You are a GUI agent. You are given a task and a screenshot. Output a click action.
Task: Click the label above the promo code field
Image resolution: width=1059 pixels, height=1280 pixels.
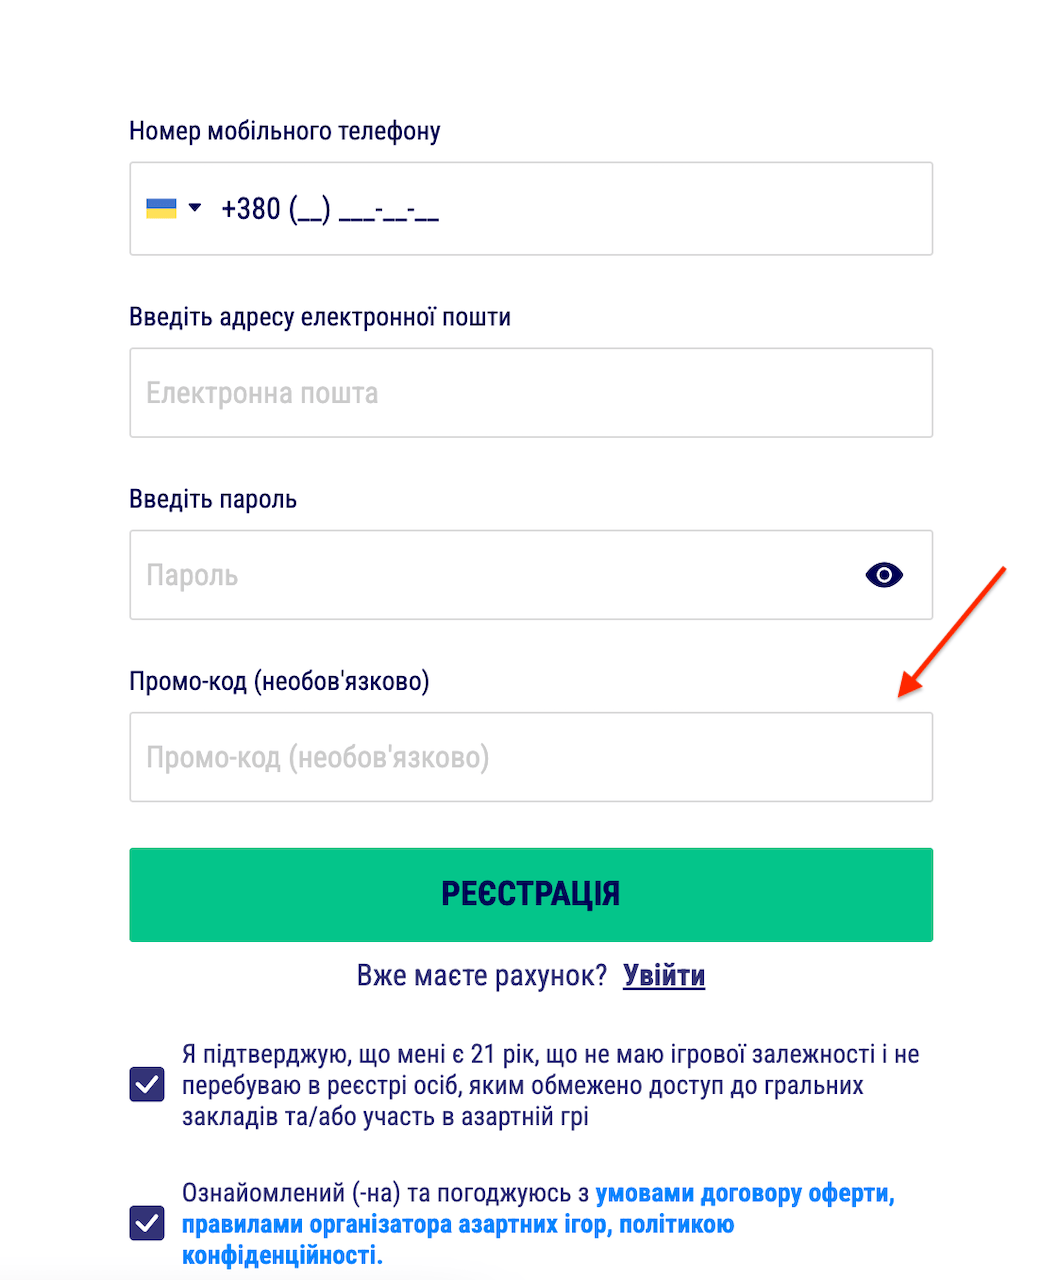(279, 681)
